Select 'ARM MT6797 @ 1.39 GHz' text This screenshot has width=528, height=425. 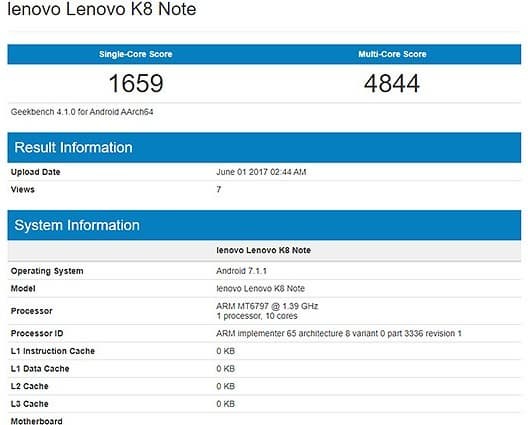(267, 306)
